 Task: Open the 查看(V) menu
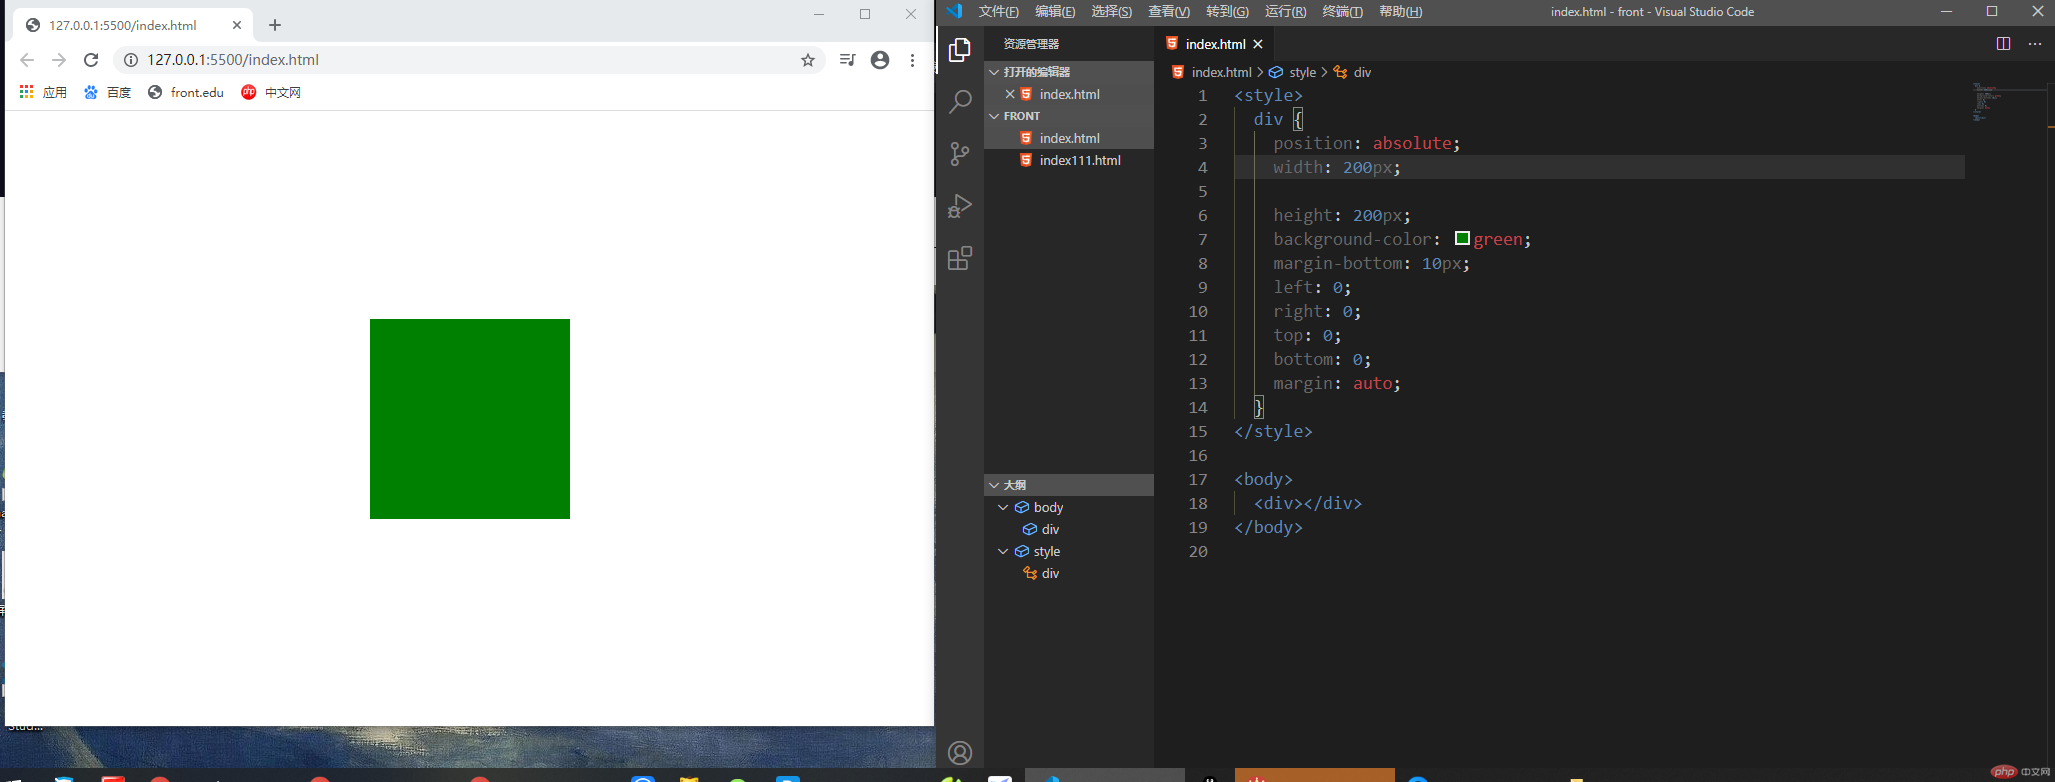(1169, 12)
